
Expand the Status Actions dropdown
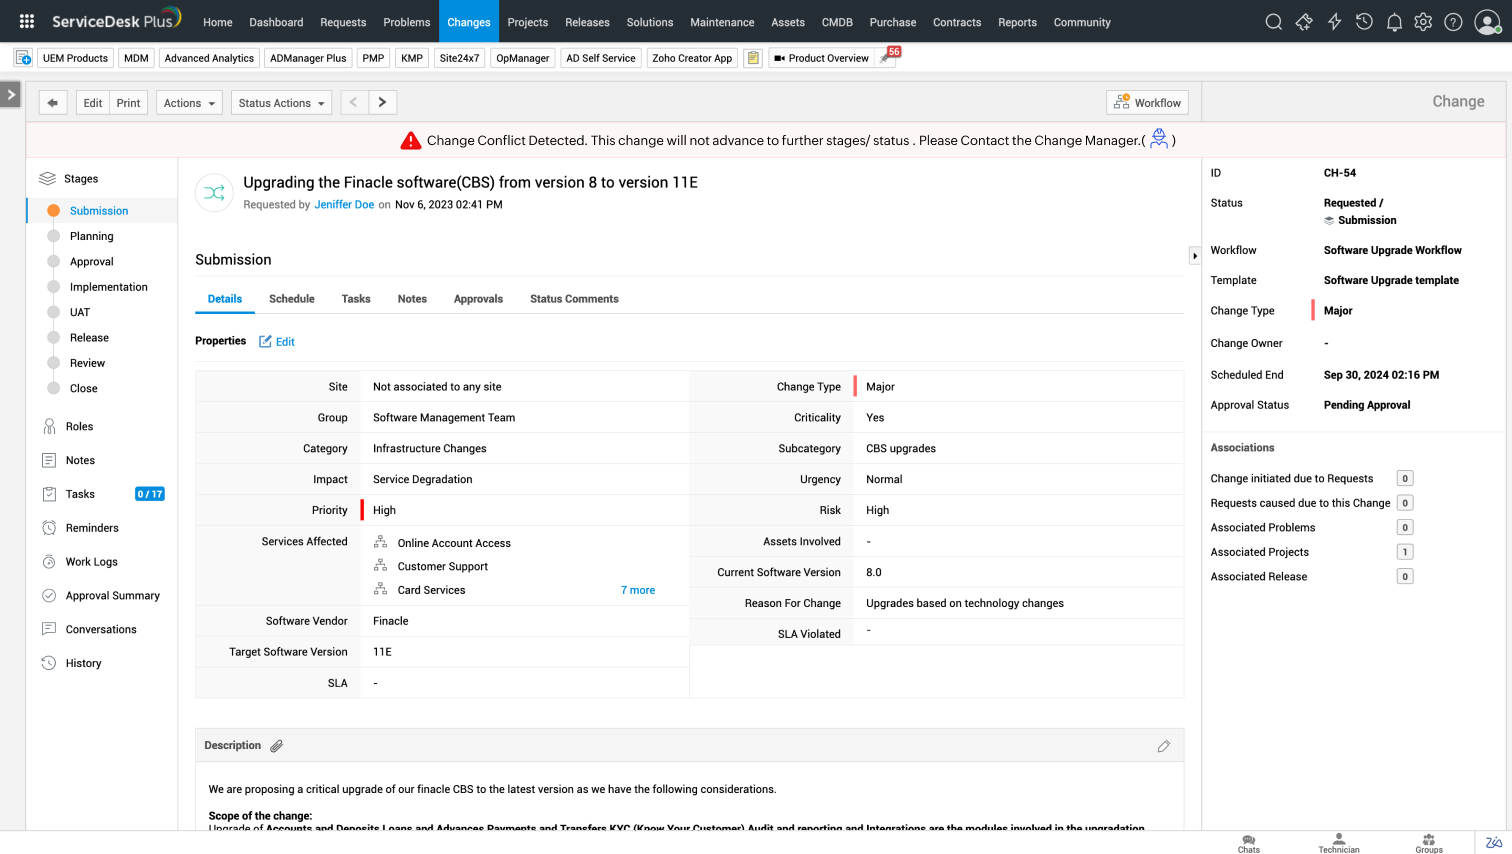[281, 103]
